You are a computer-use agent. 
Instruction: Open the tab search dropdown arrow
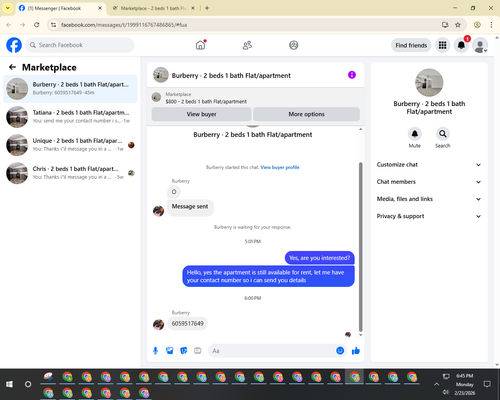(8, 8)
